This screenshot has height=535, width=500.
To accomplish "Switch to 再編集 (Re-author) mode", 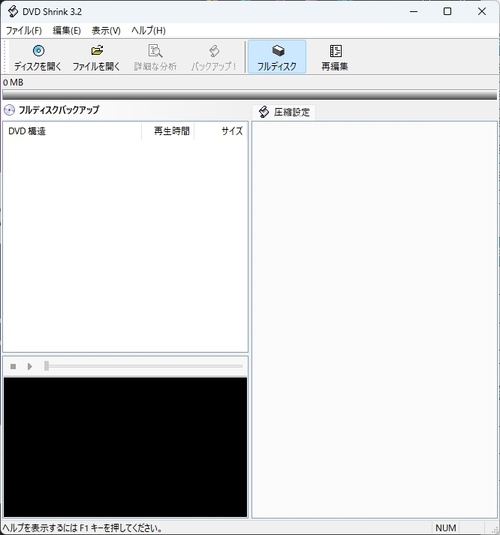I will pyautogui.click(x=335, y=57).
